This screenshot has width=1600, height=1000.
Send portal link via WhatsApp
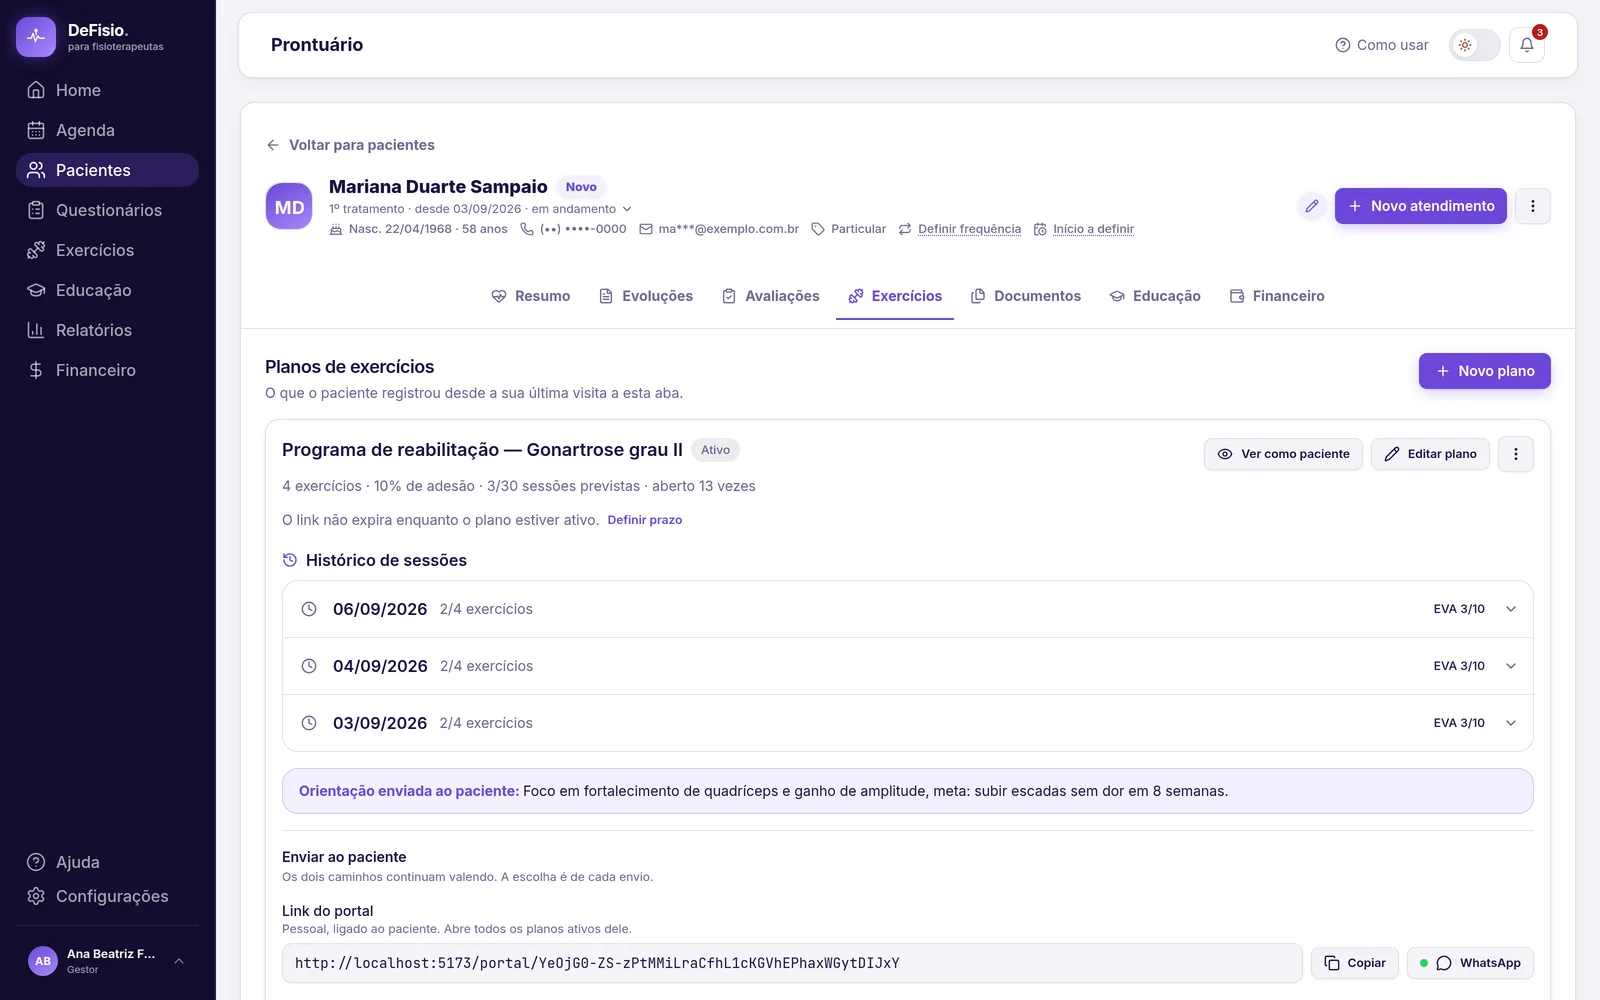[1470, 963]
